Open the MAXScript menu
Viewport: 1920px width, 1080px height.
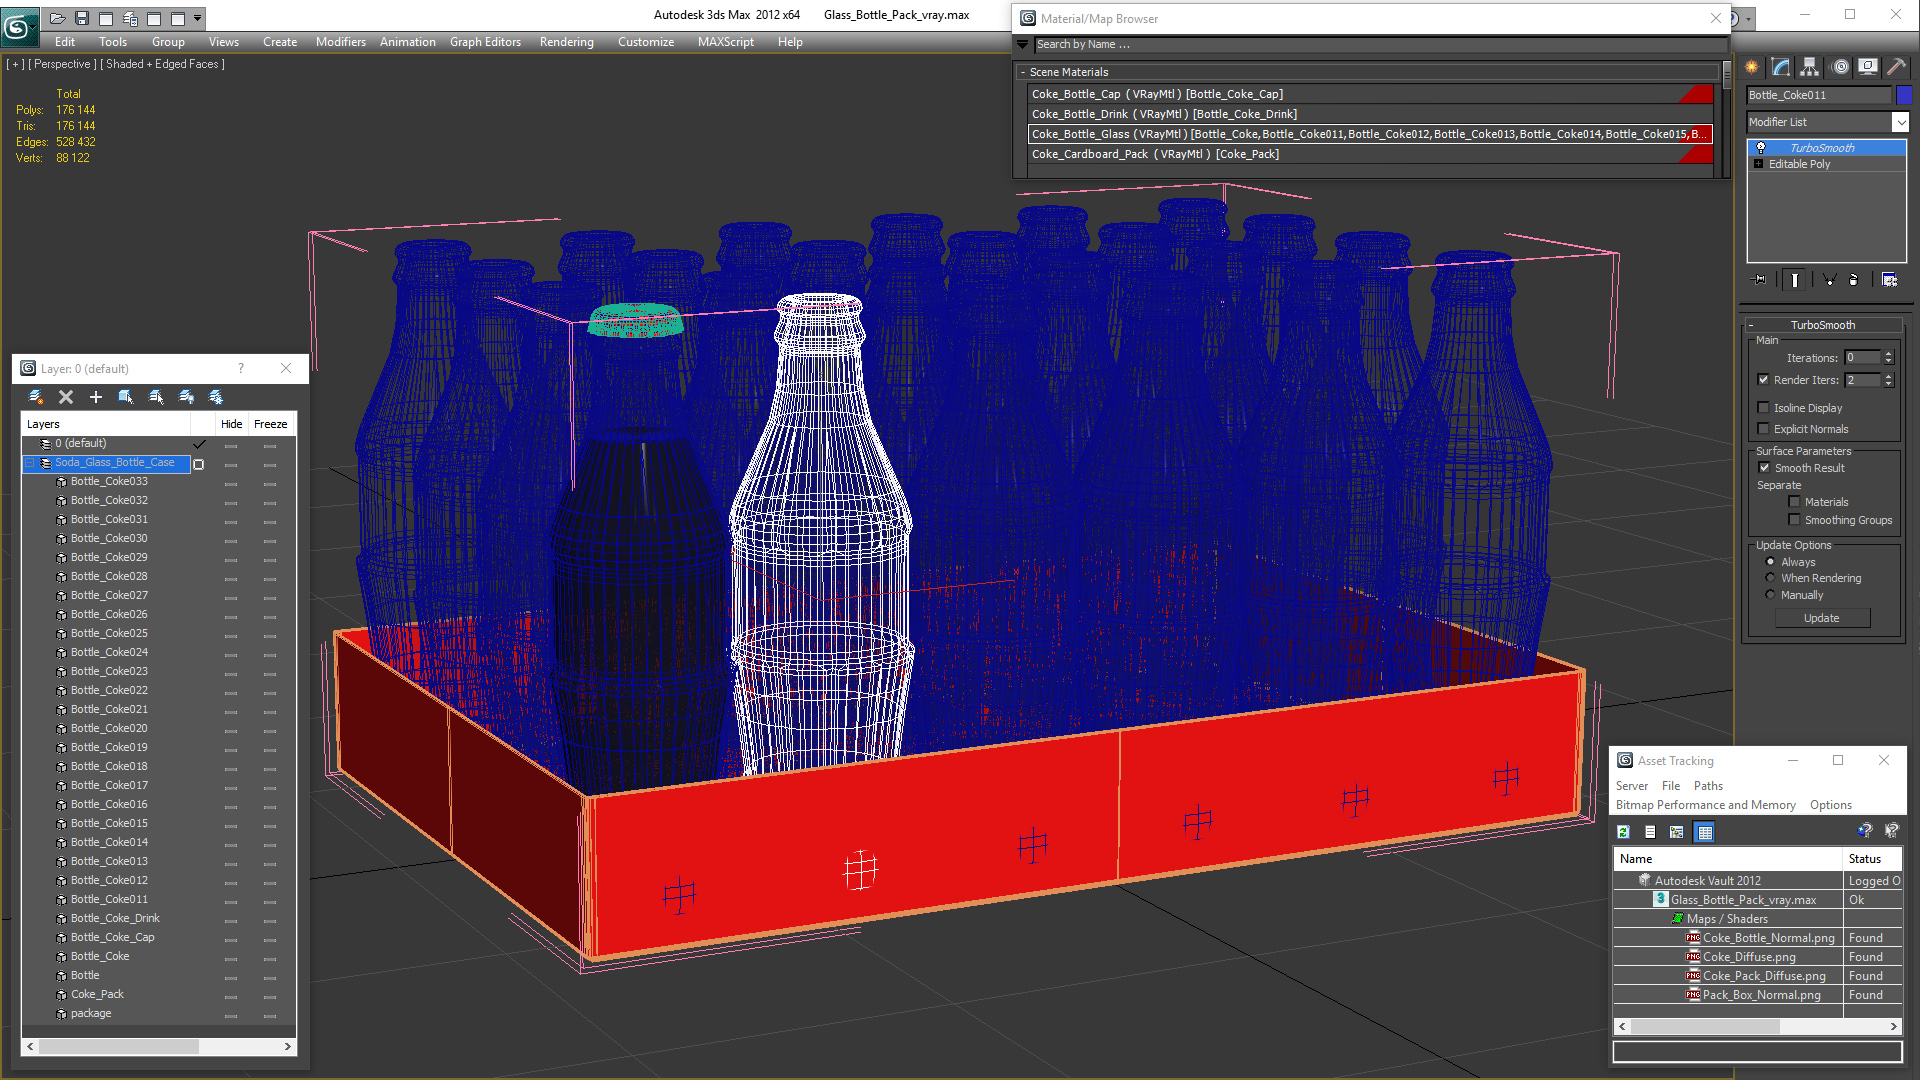[725, 42]
